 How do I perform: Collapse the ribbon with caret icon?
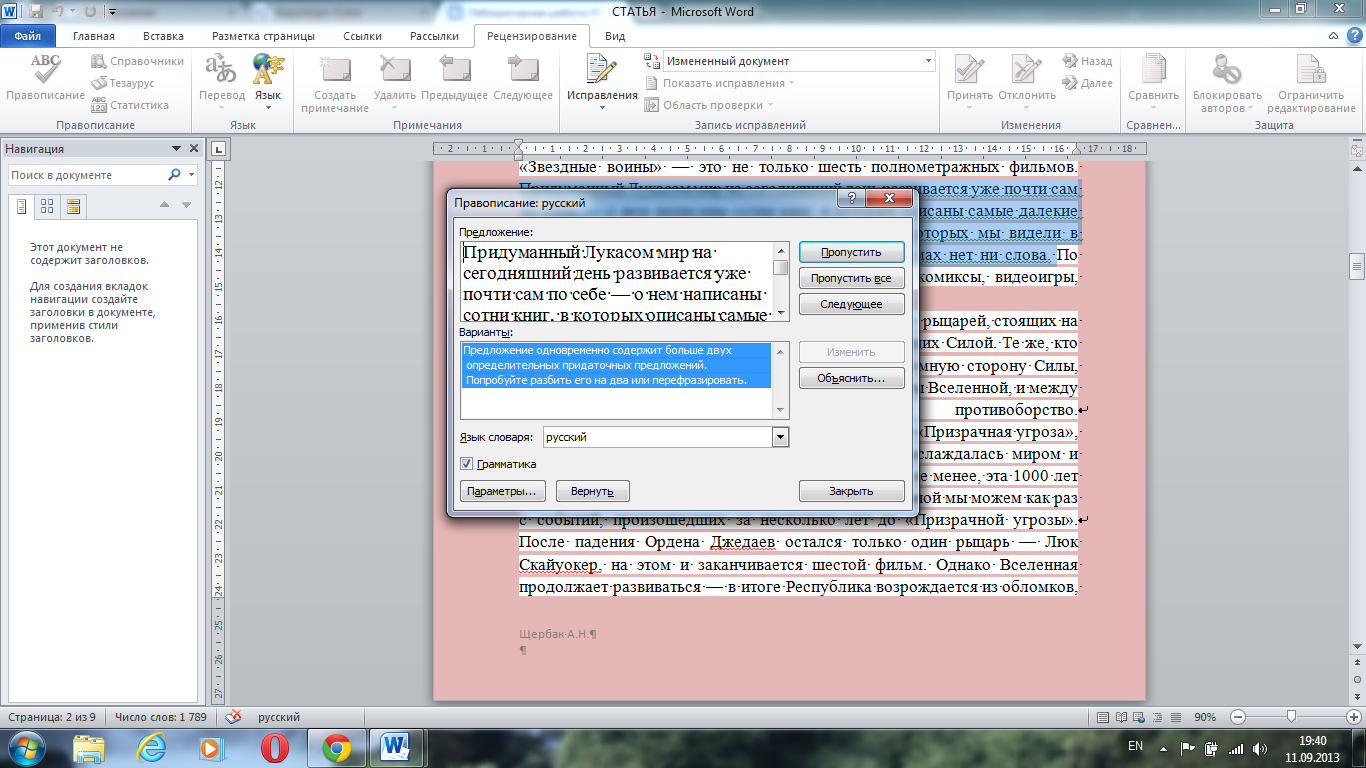(1333, 36)
